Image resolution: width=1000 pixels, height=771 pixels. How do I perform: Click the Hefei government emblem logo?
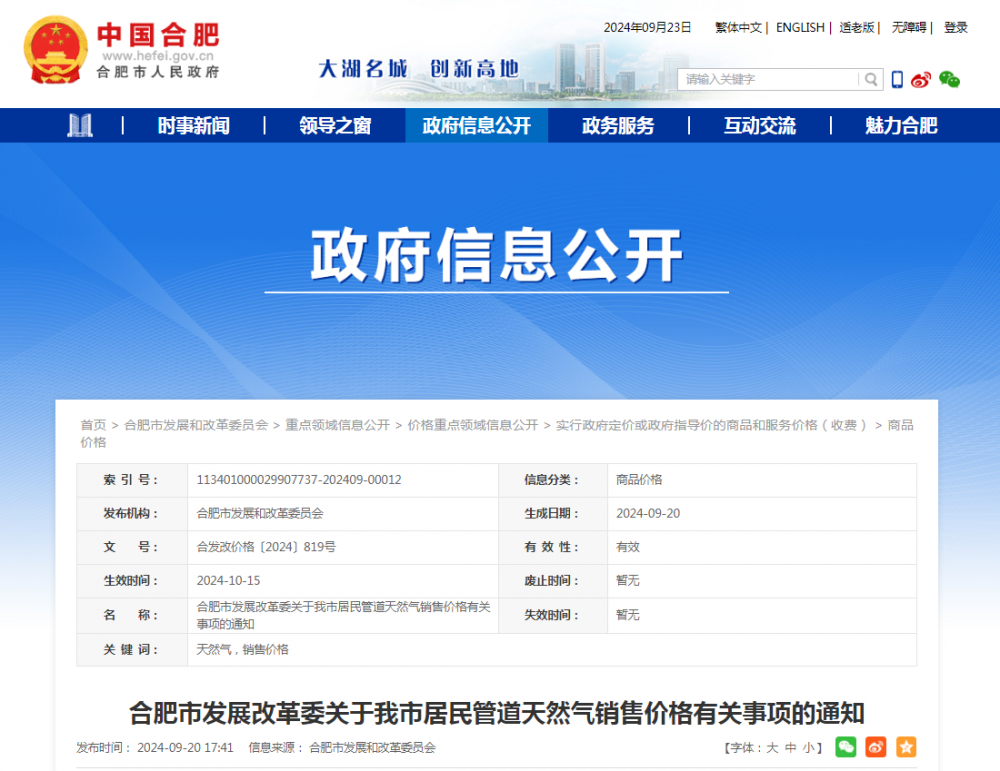coord(56,50)
